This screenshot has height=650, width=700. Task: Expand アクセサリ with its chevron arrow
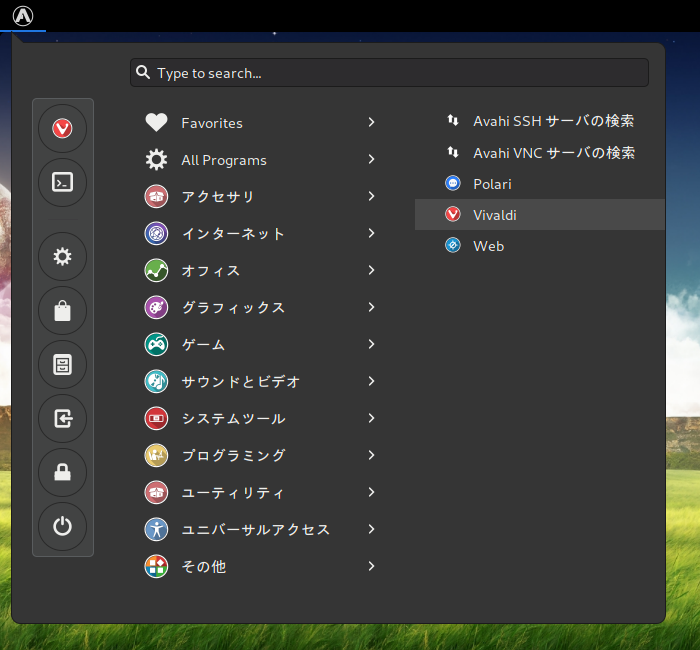(371, 196)
